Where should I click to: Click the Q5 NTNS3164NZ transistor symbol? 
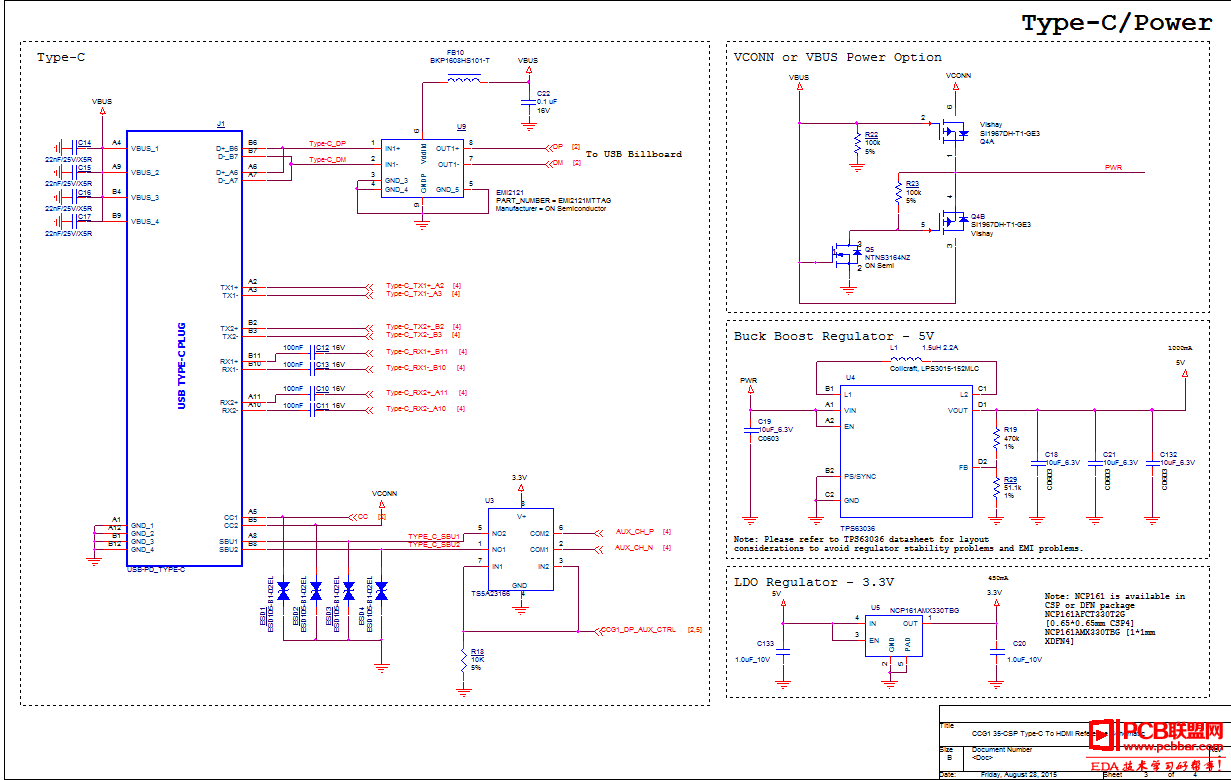[x=847, y=256]
